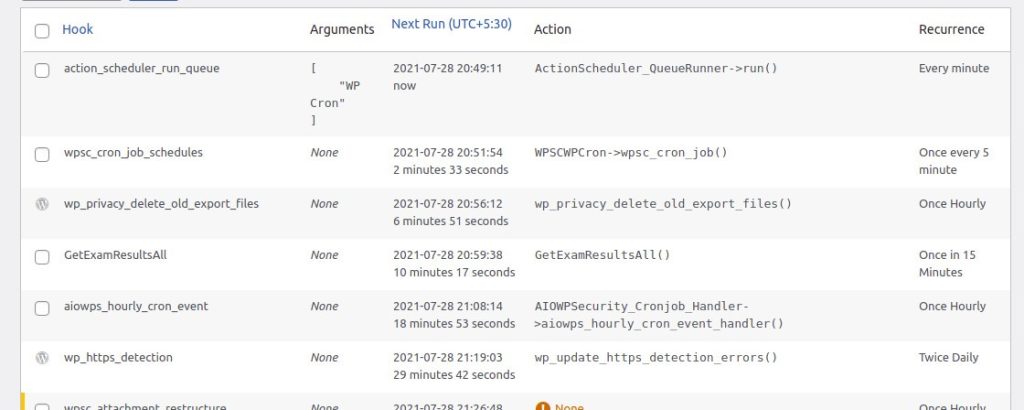Sort the table by the Hook column

(77, 30)
